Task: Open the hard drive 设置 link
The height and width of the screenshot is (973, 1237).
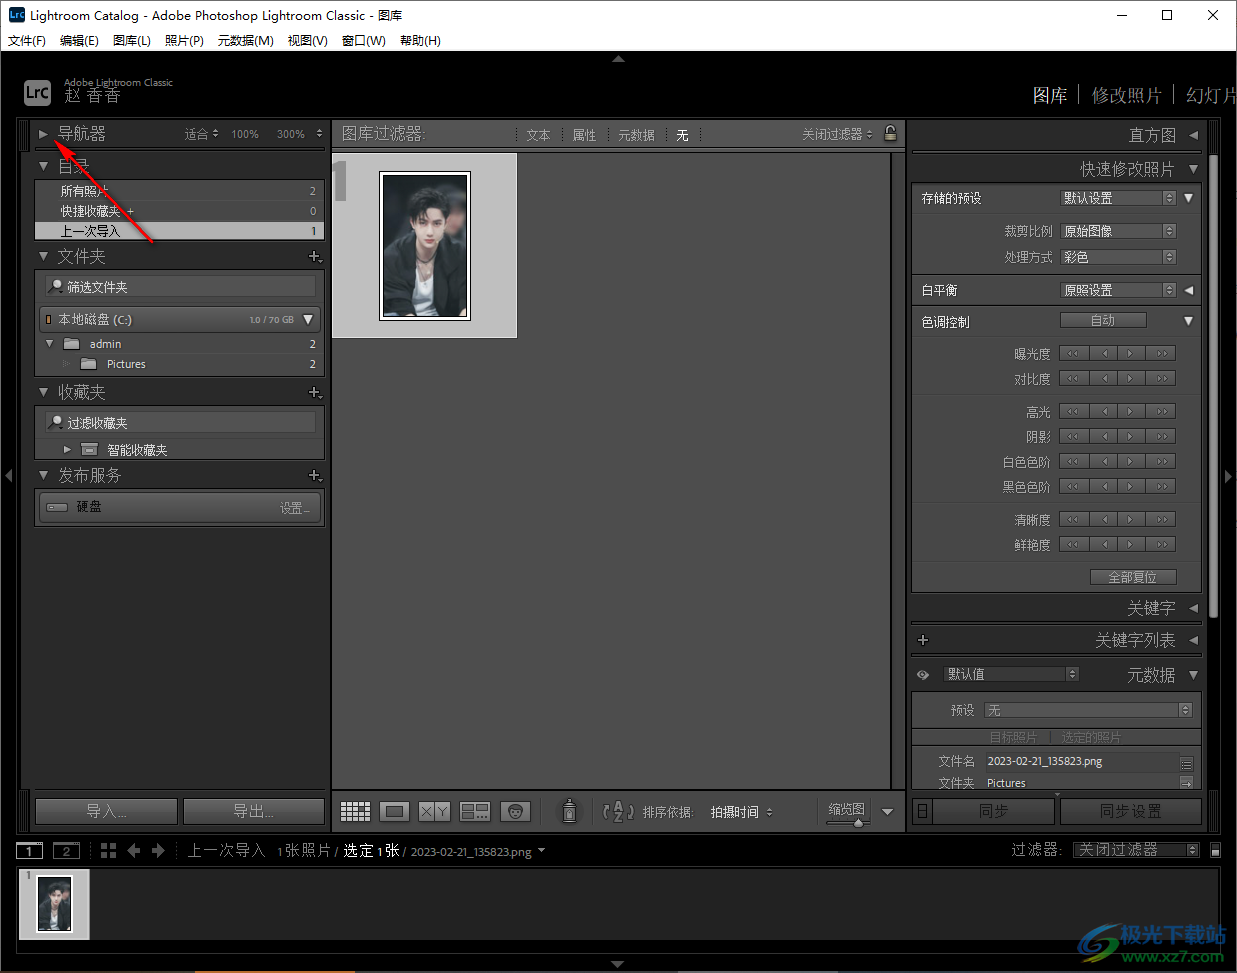Action: [295, 508]
